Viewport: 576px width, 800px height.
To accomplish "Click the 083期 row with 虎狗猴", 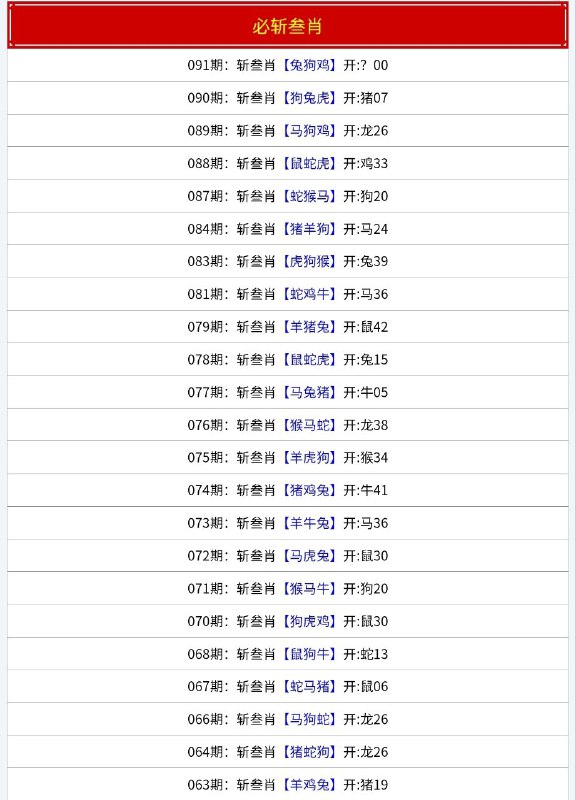I will pos(288,261).
